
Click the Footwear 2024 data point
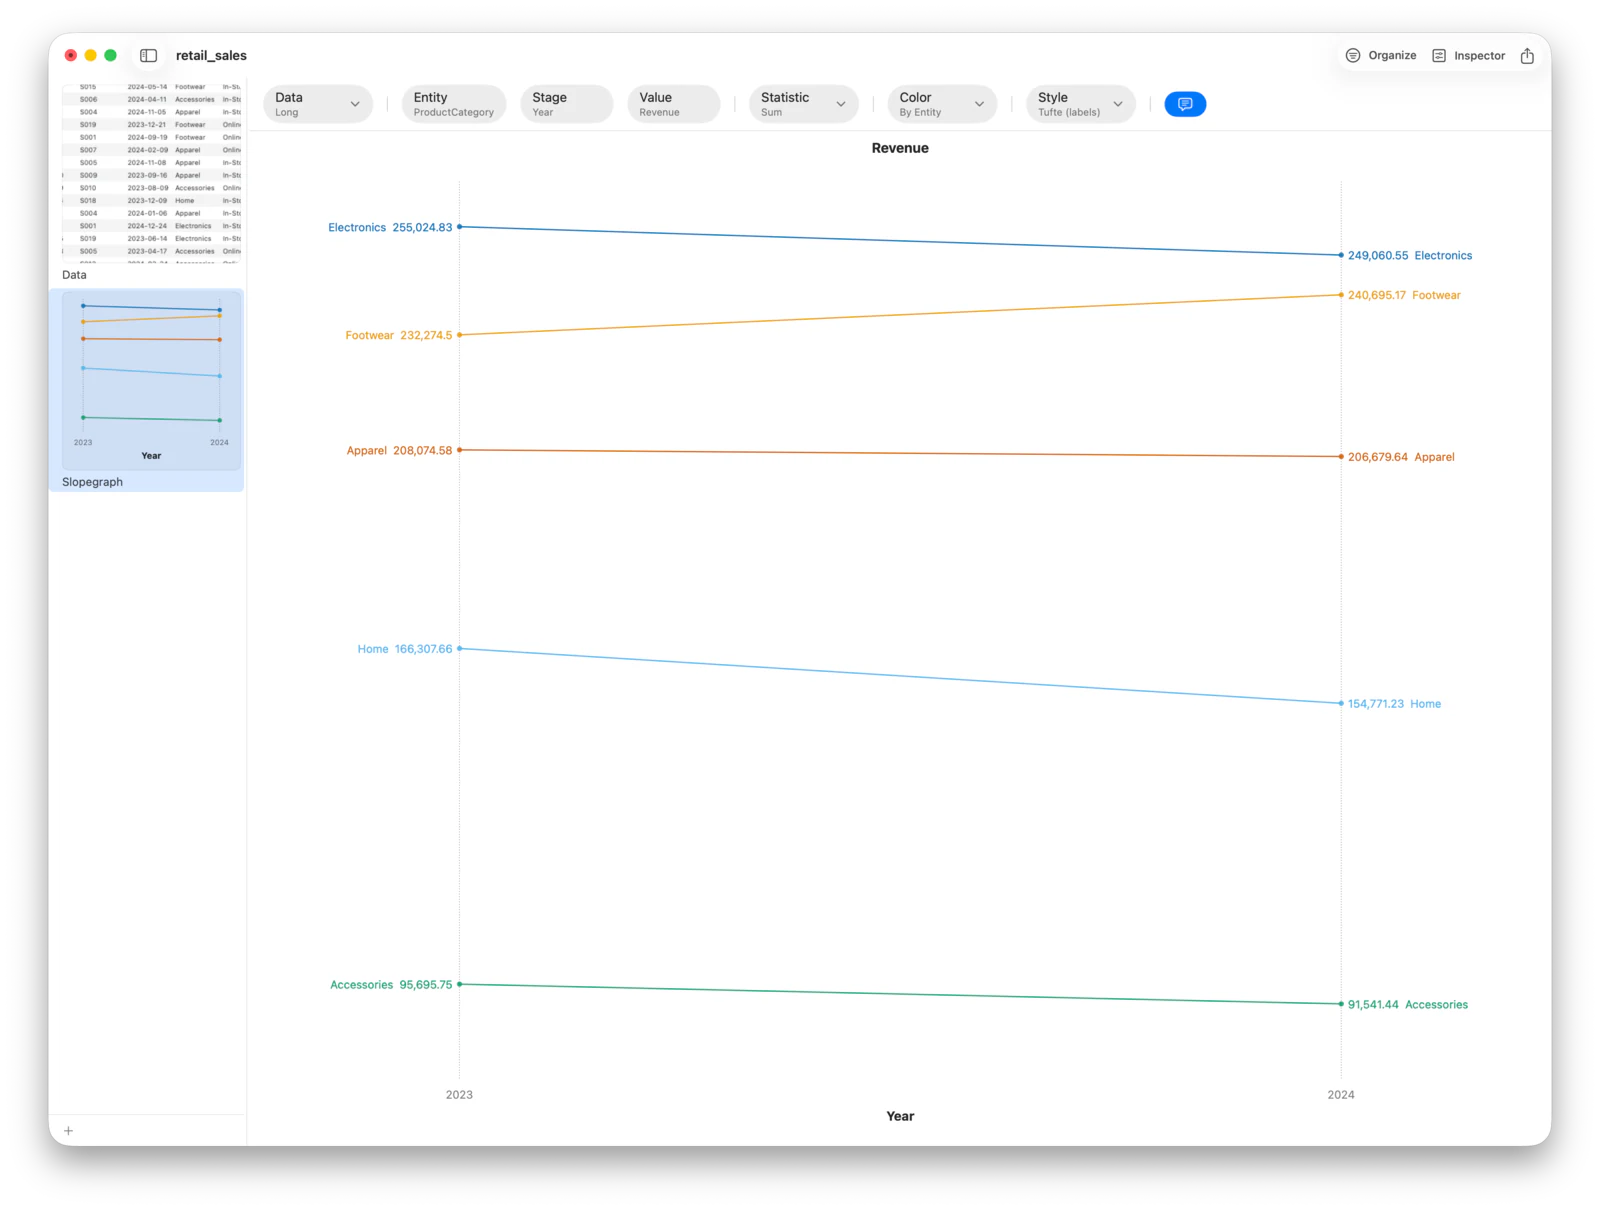click(x=1341, y=295)
